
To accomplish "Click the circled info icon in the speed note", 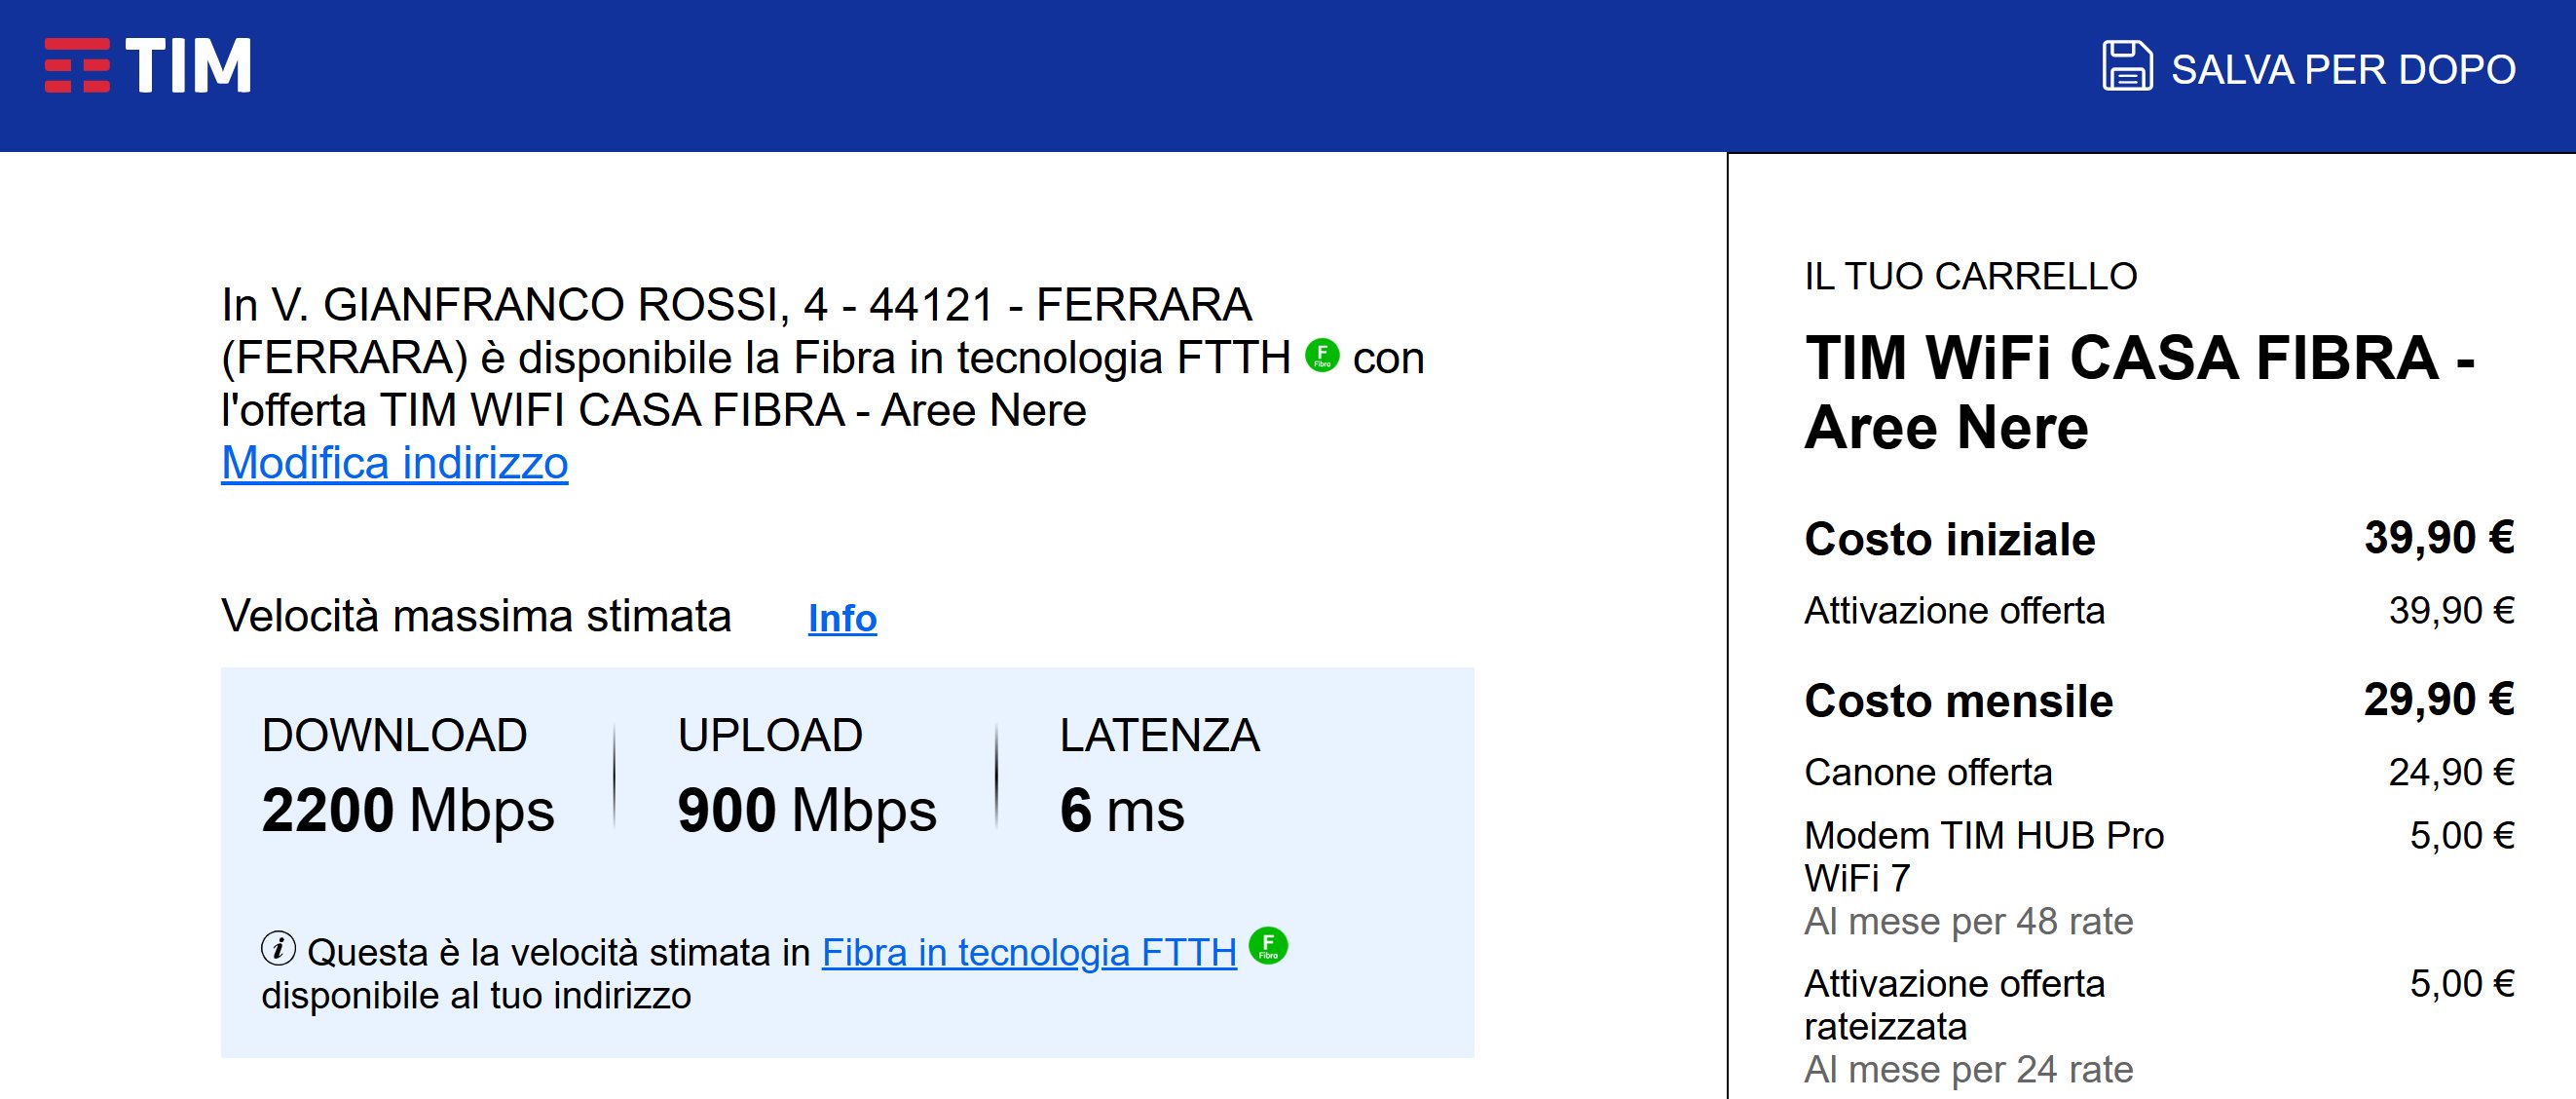I will (278, 948).
